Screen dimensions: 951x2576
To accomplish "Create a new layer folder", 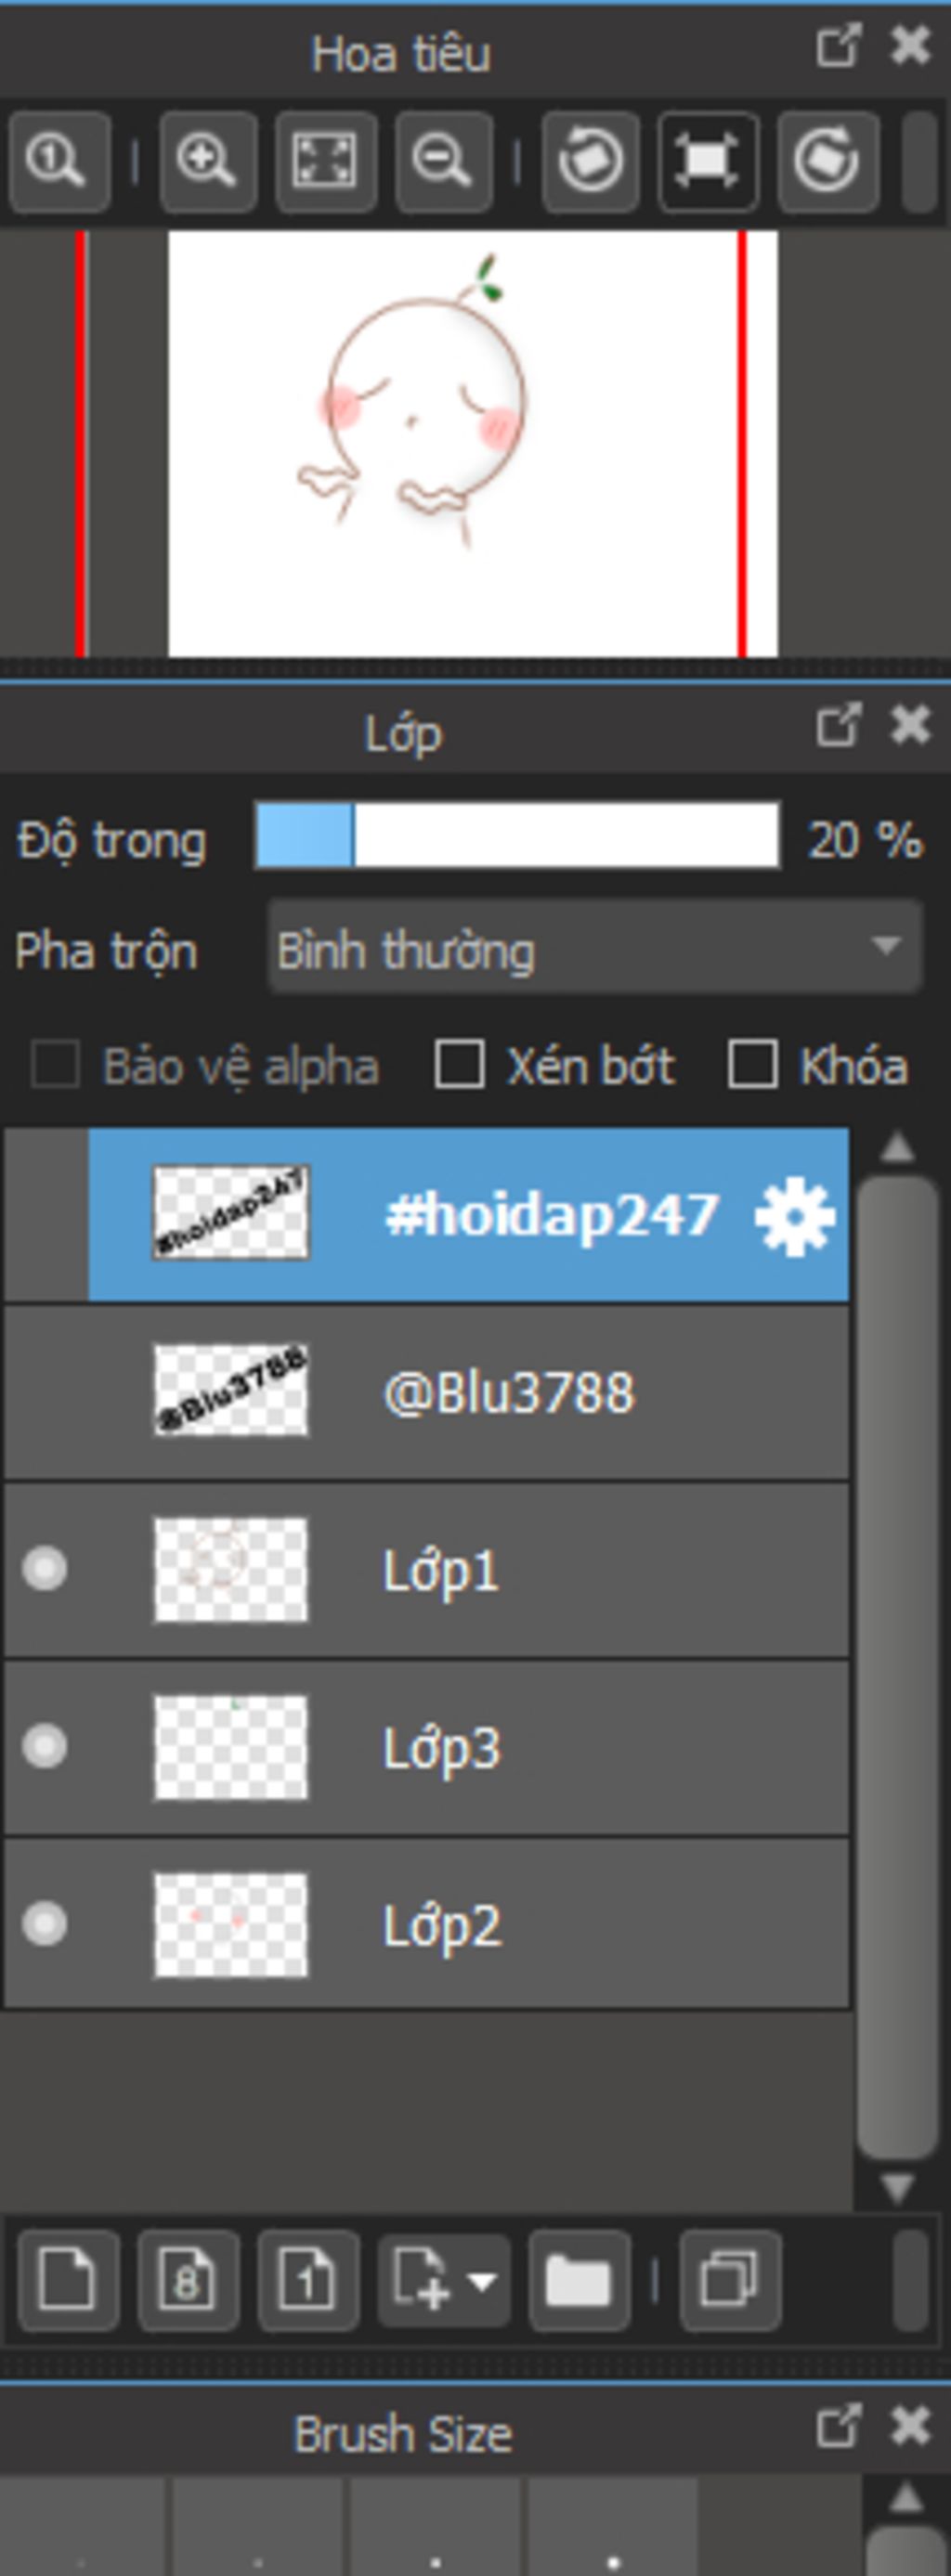I will pos(578,2281).
